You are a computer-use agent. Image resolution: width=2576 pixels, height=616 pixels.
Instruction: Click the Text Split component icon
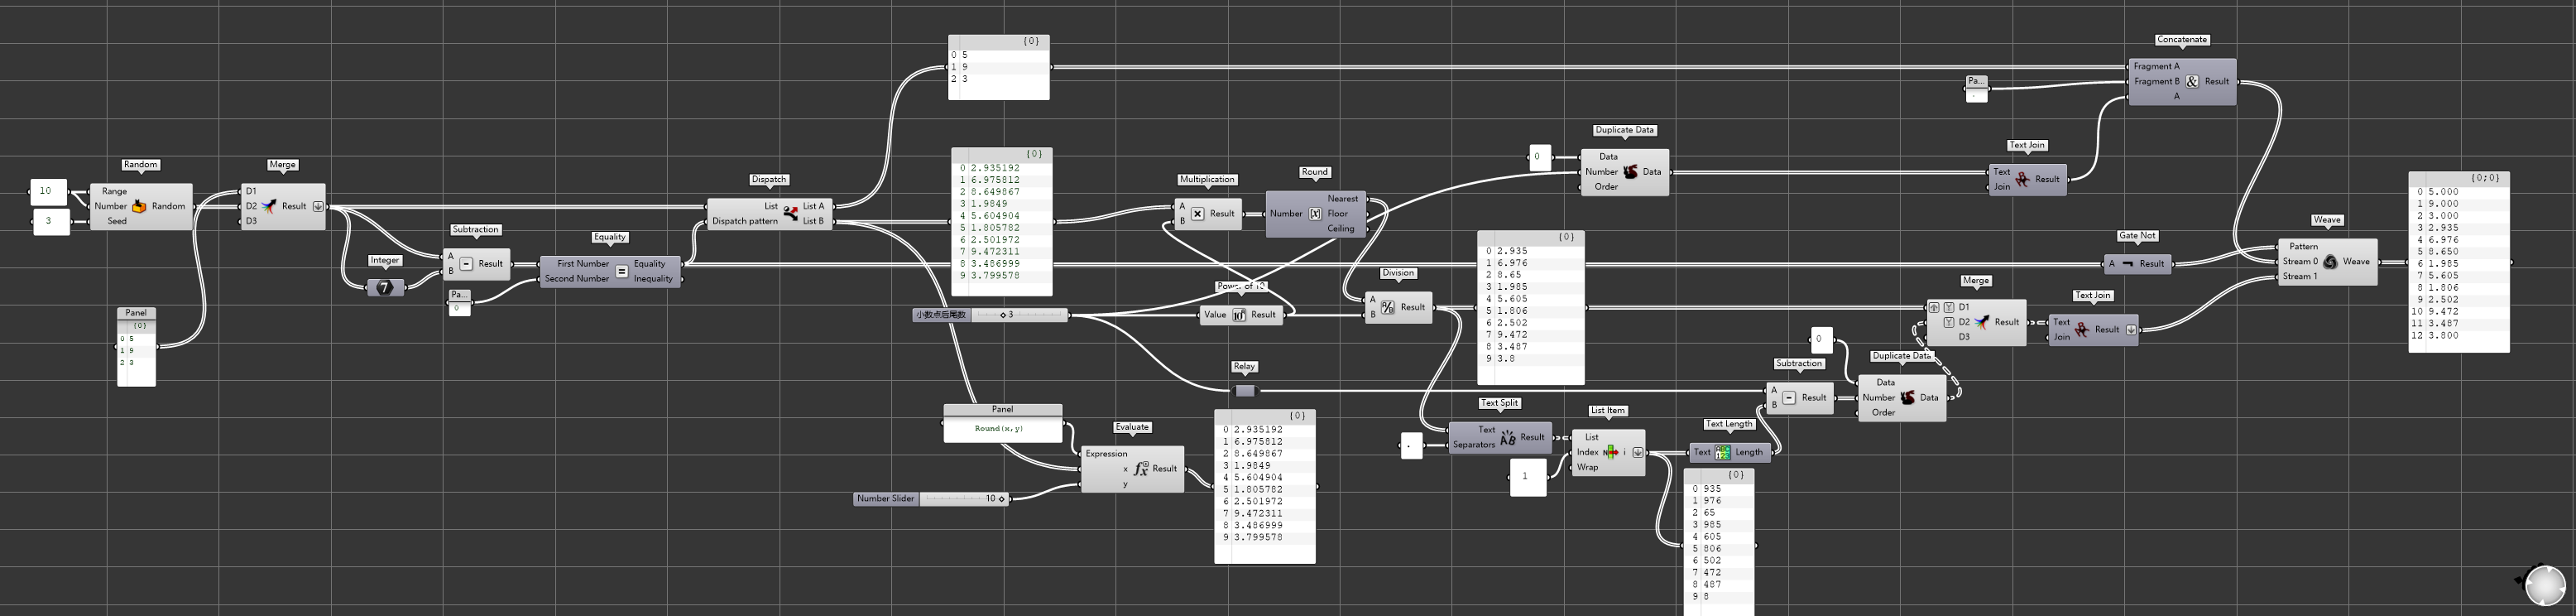tap(1508, 437)
